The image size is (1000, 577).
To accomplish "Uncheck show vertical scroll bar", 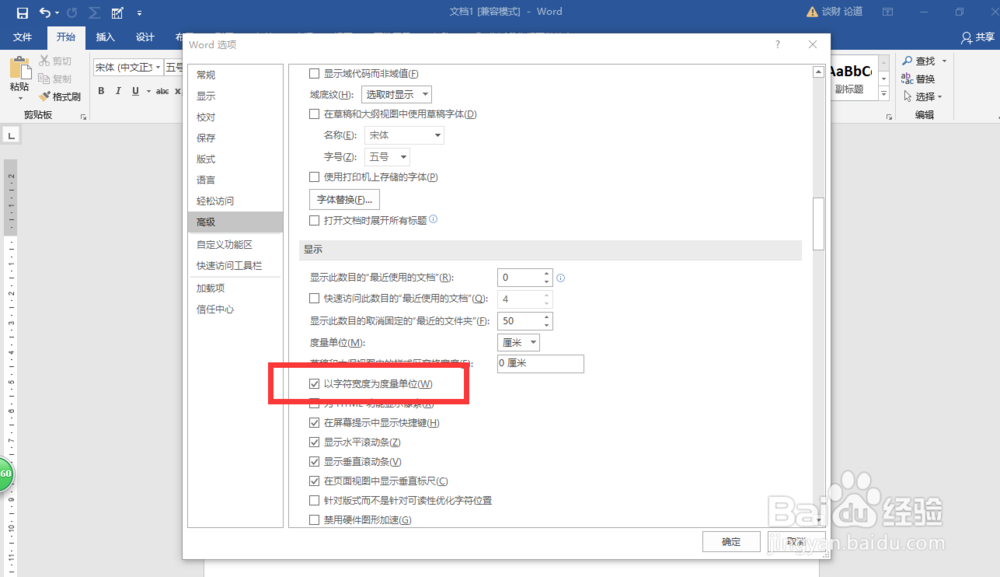I will tap(314, 461).
